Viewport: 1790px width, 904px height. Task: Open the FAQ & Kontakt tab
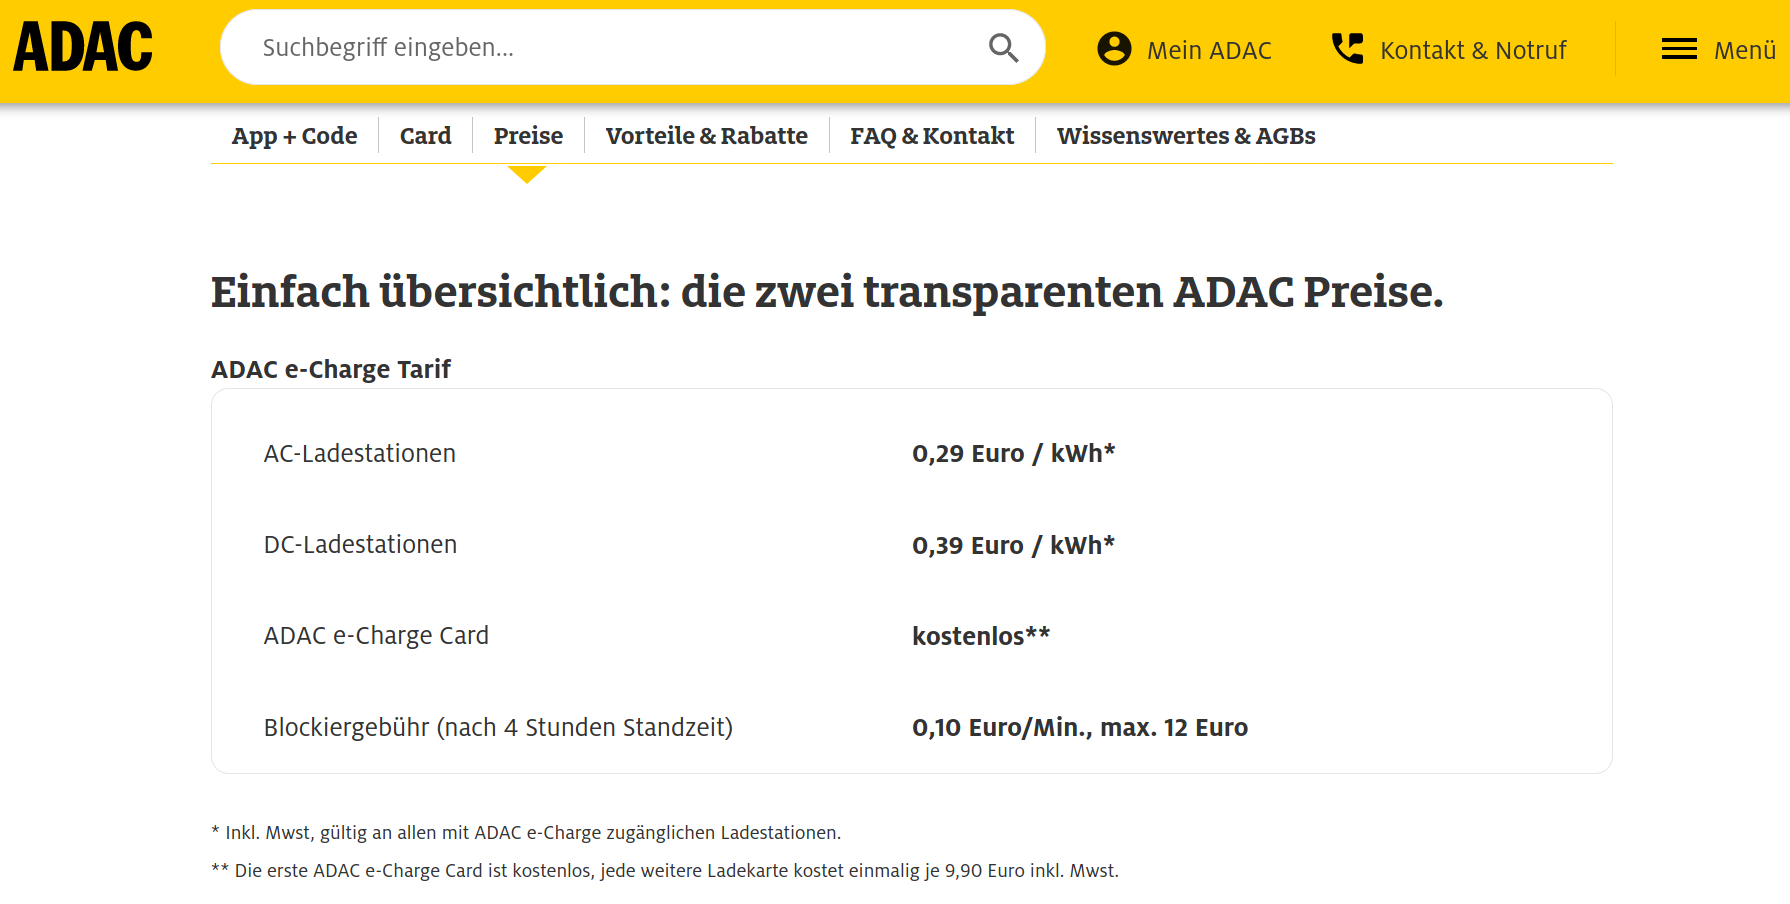pos(932,136)
